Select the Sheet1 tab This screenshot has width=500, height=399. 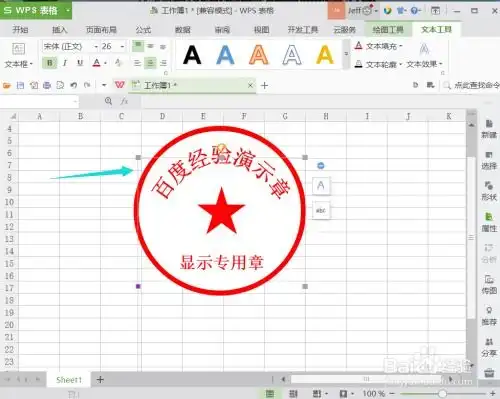[69, 380]
